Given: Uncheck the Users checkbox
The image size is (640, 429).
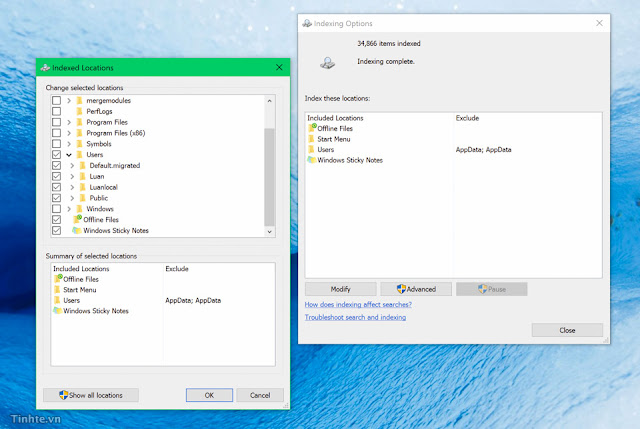Looking at the screenshot, I should pos(56,154).
